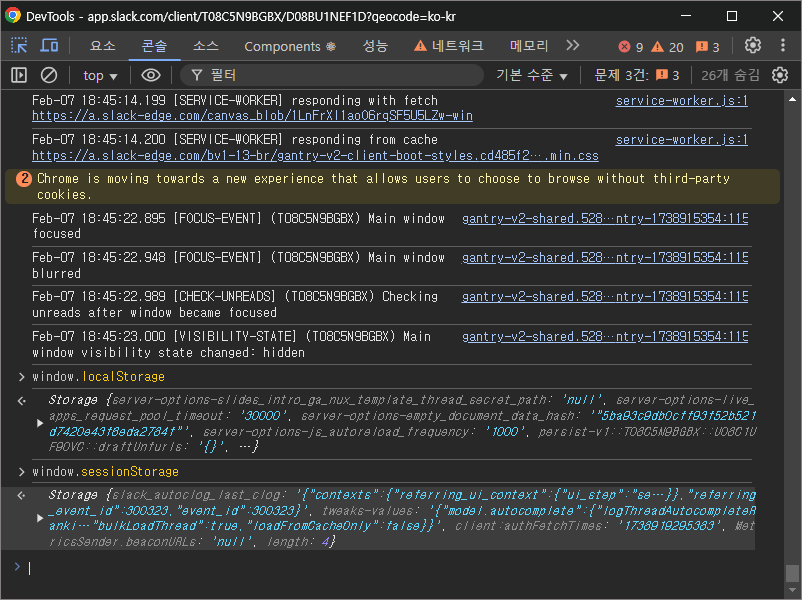
Task: Open gantry-v2-shared link for VISIBILITY-STATE entry
Action: [605, 337]
